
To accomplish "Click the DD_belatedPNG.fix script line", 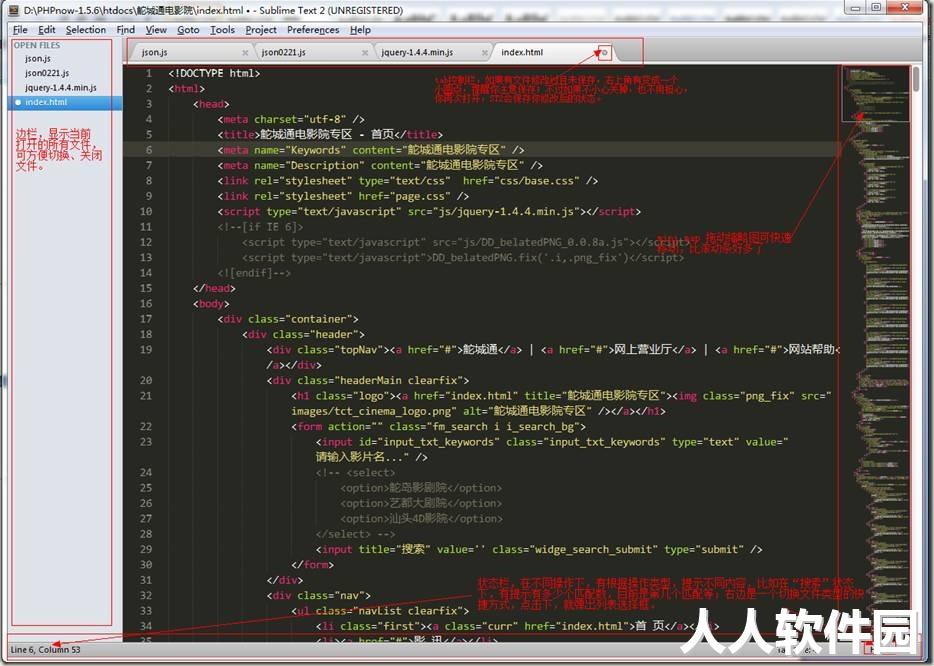I will [463, 258].
